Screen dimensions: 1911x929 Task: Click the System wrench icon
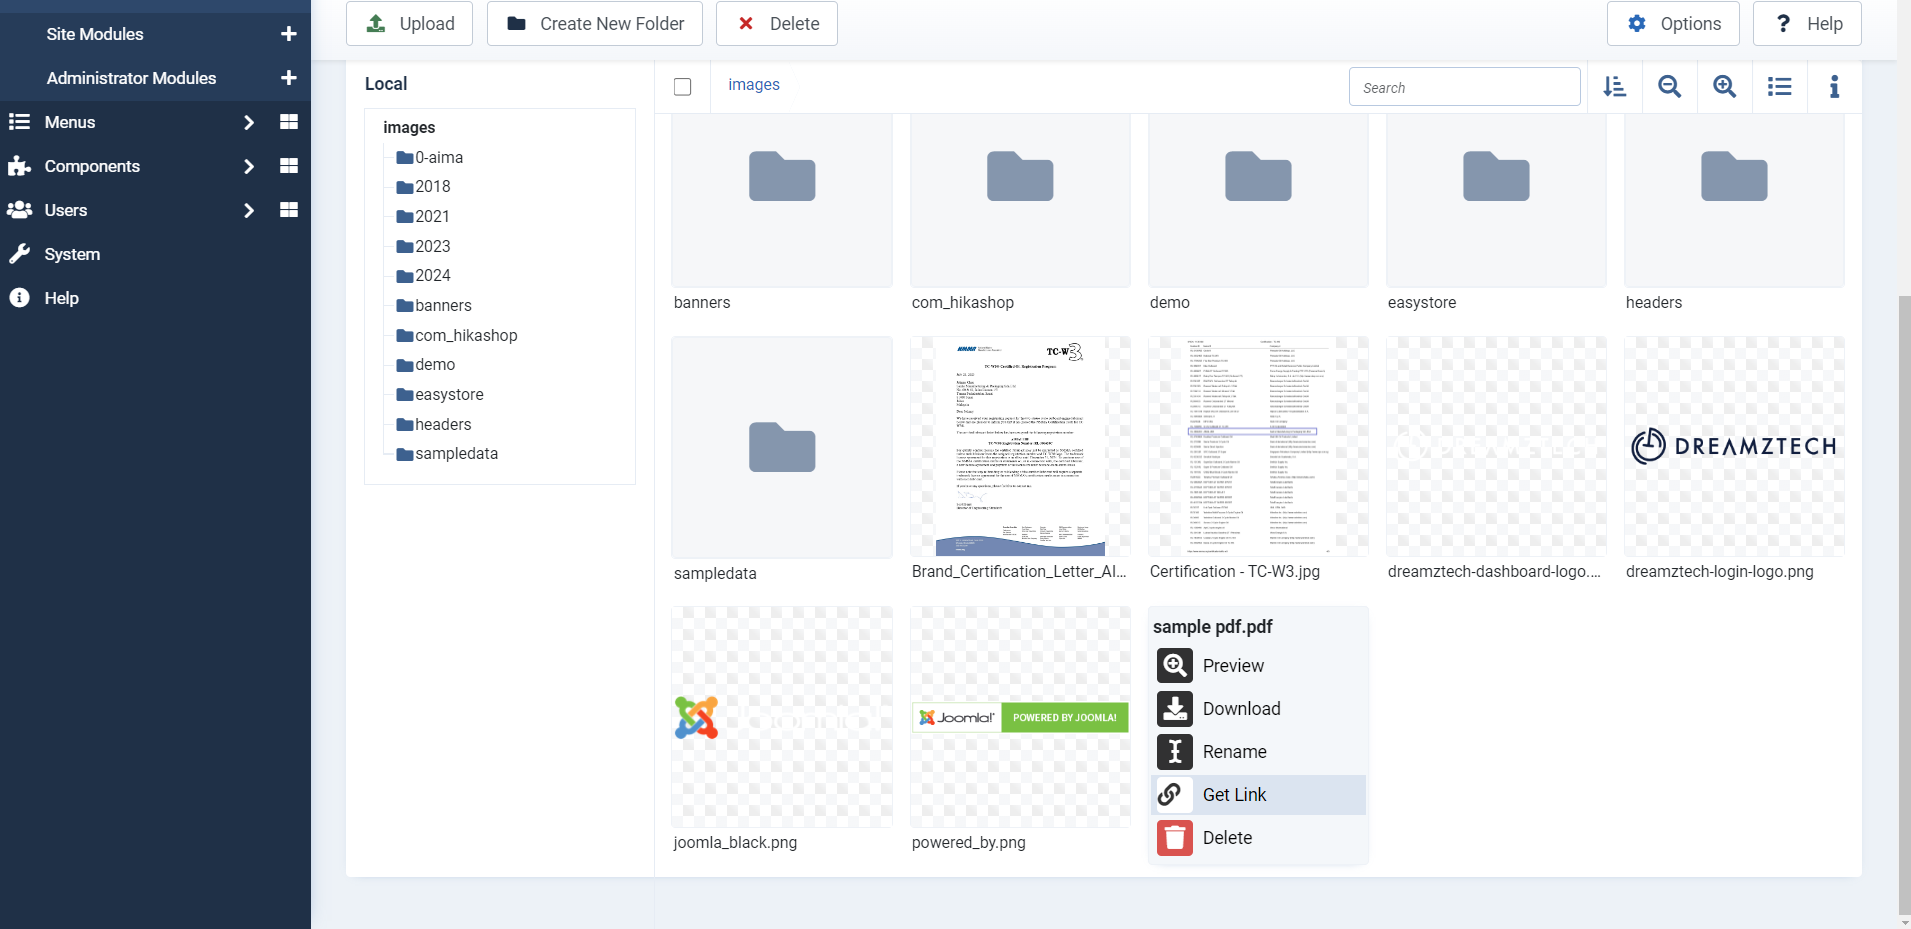tap(19, 254)
